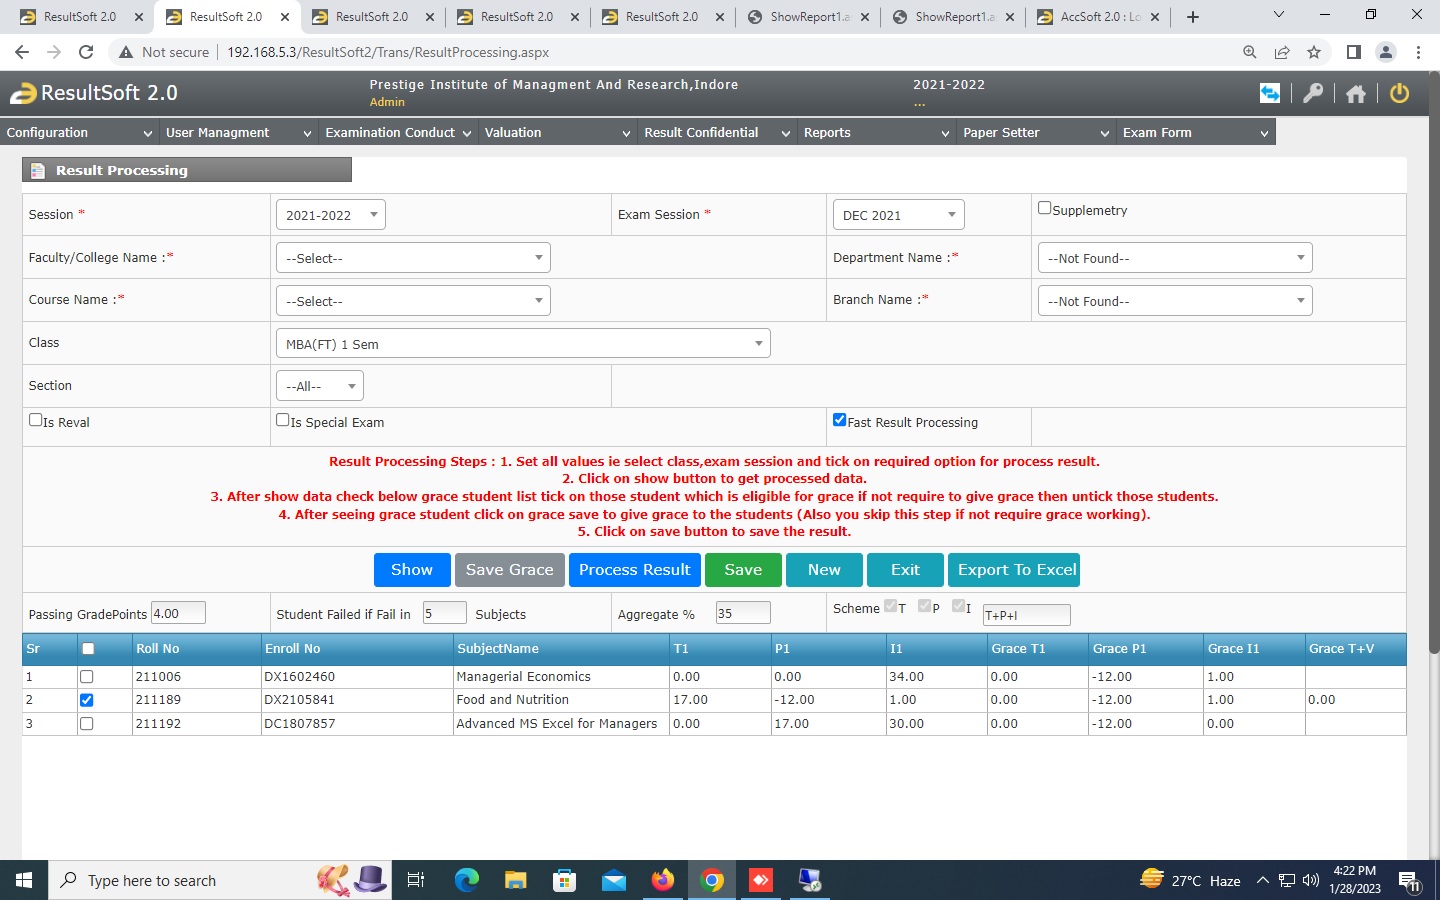
Task: Open the Examination Conduct menu
Action: pyautogui.click(x=397, y=132)
